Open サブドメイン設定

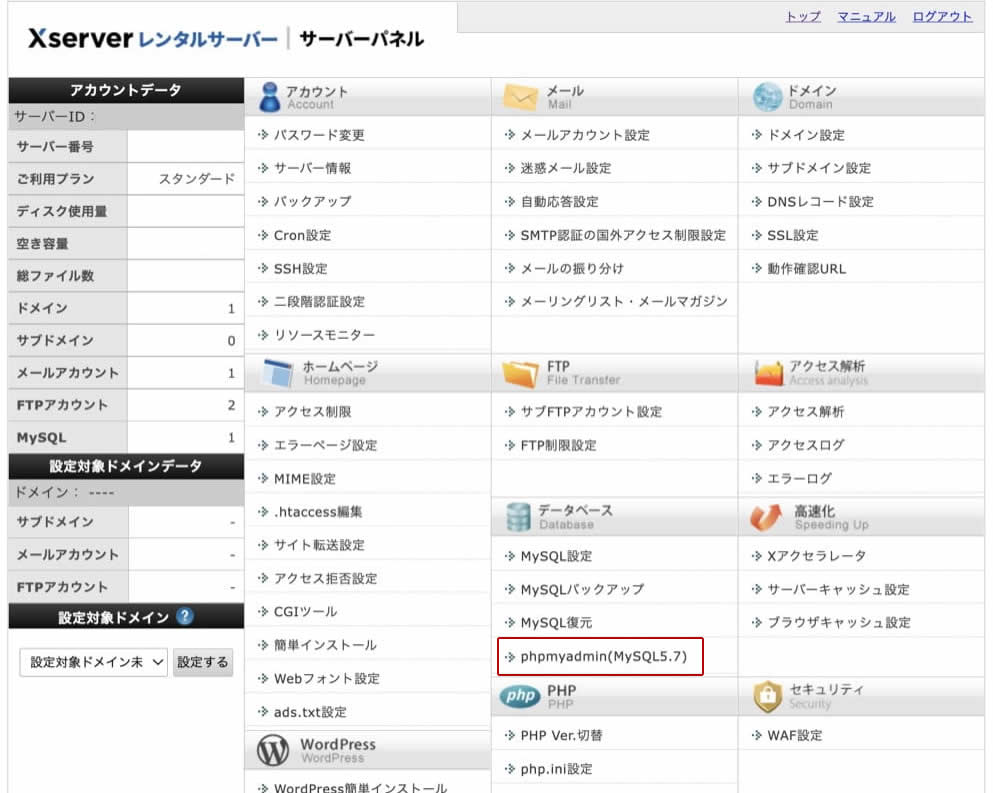click(819, 168)
